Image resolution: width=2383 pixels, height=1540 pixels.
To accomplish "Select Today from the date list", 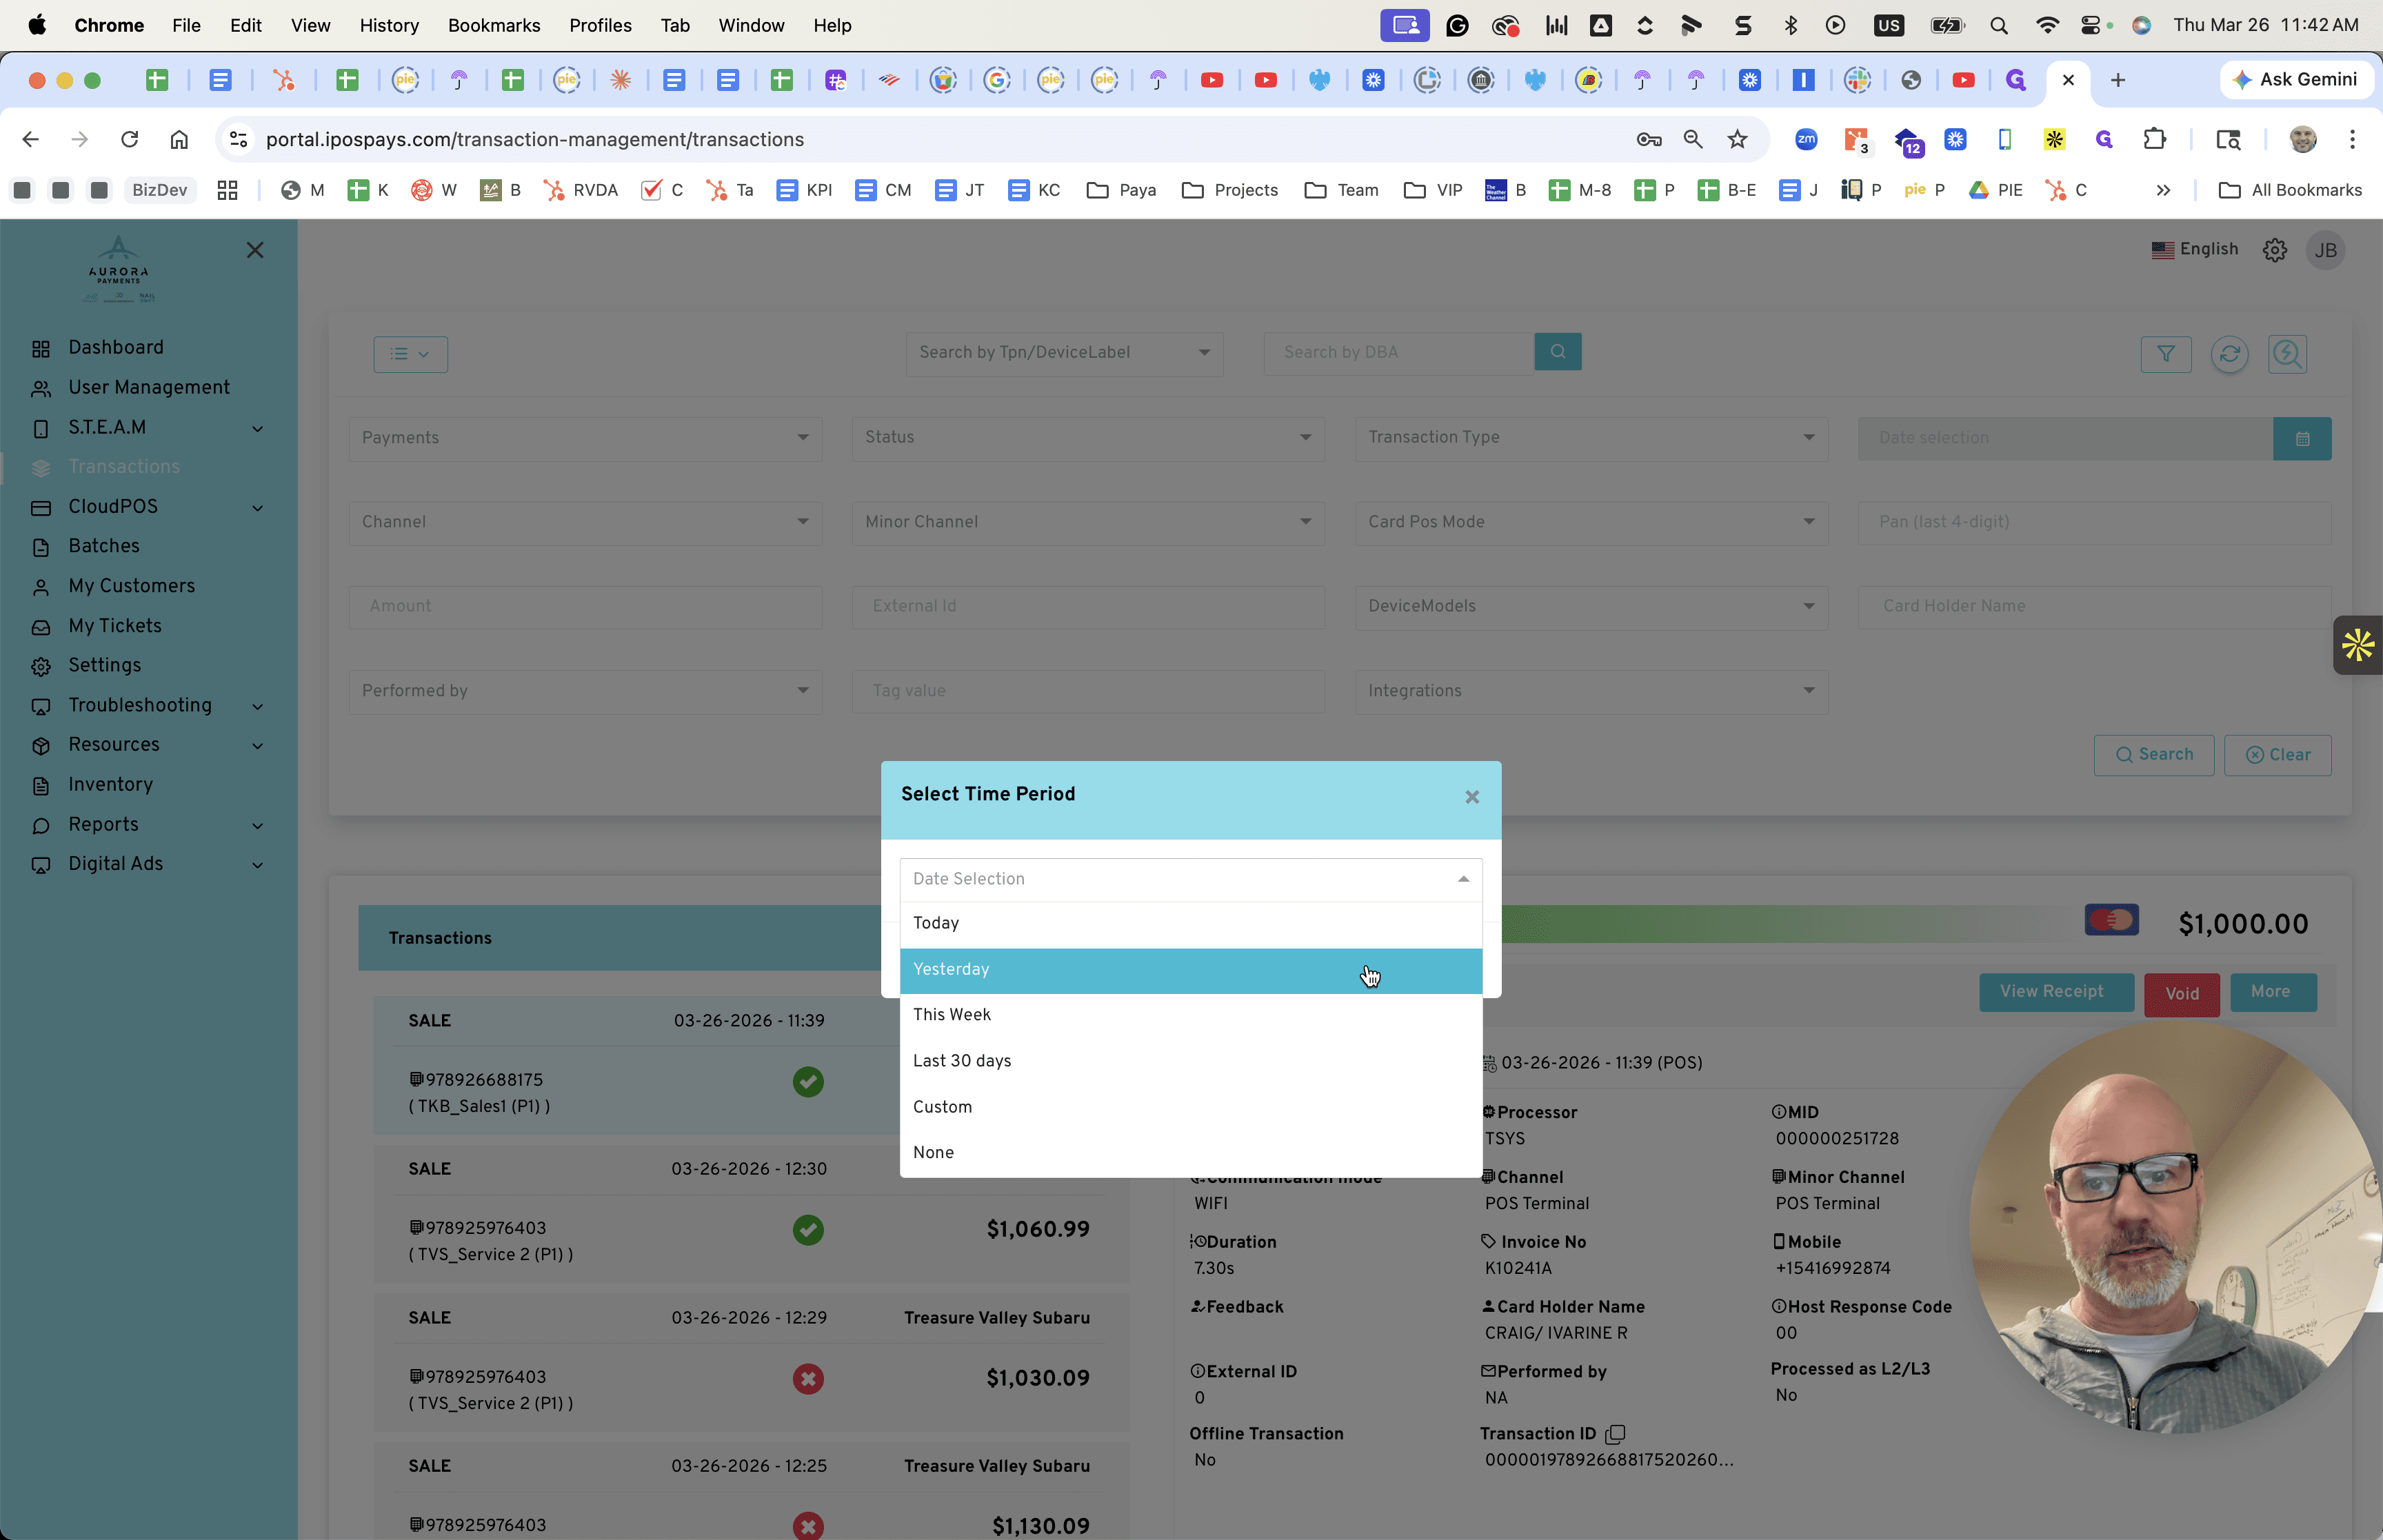I will pos(1190,923).
